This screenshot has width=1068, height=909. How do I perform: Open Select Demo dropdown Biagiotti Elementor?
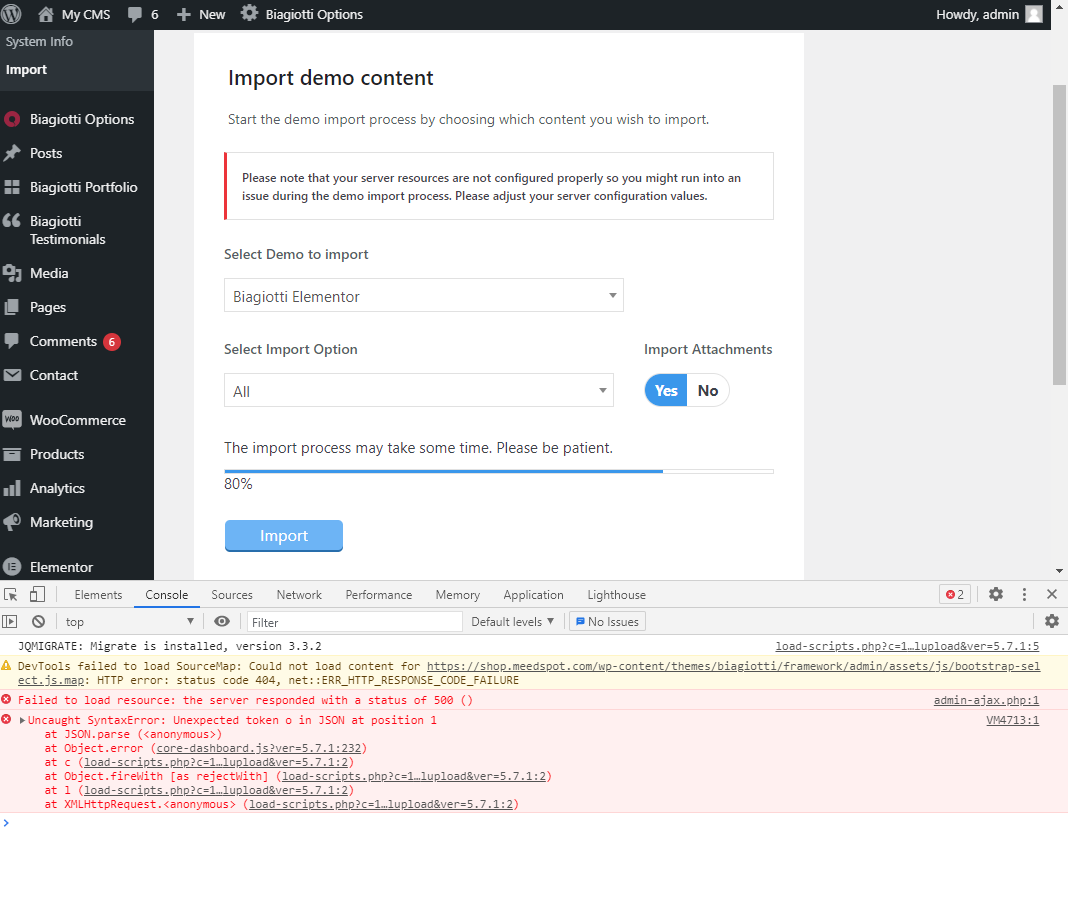point(424,296)
